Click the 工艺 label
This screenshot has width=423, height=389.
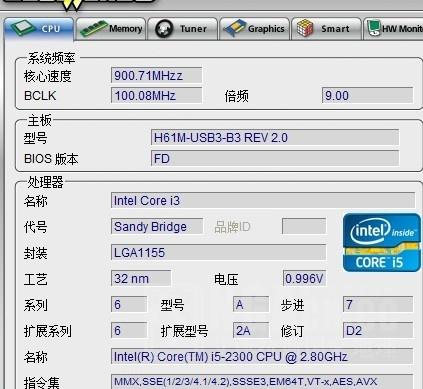36,279
